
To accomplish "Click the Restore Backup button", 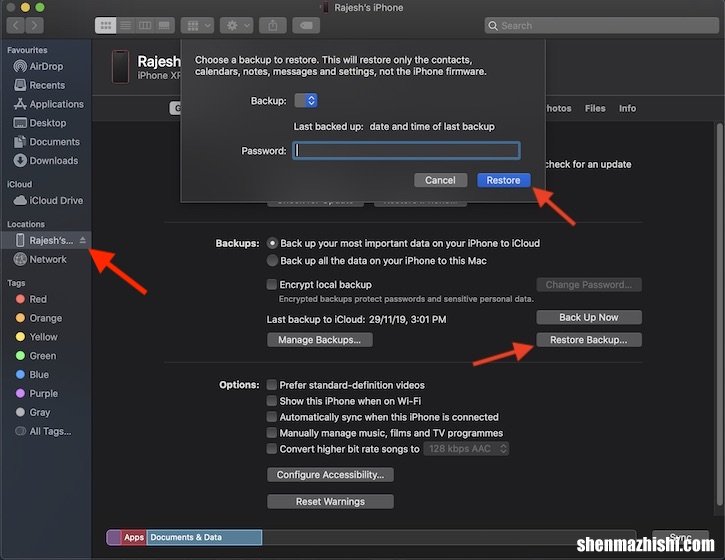I will tap(589, 340).
